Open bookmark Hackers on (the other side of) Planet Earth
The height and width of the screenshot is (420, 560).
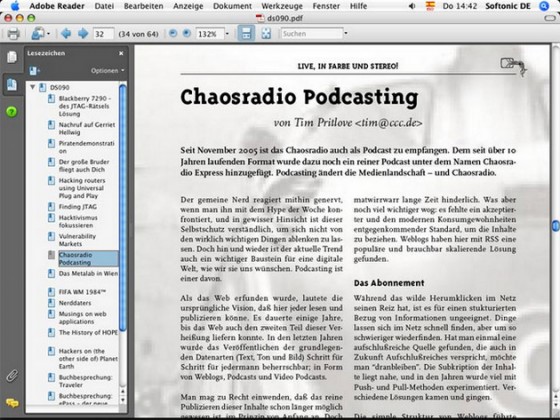pos(88,359)
